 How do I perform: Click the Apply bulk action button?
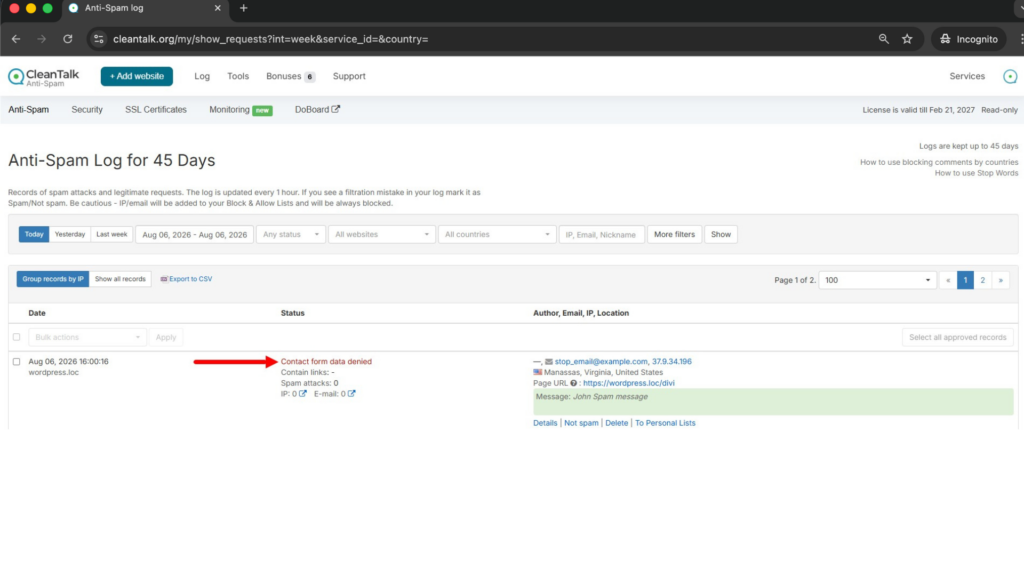(x=166, y=338)
